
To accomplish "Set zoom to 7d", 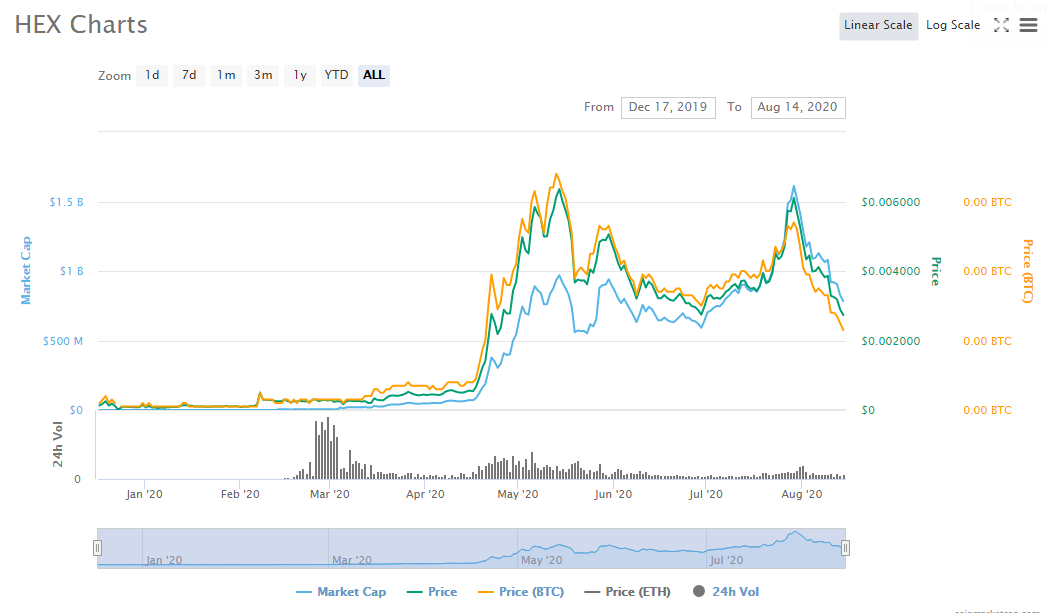I will coord(189,75).
